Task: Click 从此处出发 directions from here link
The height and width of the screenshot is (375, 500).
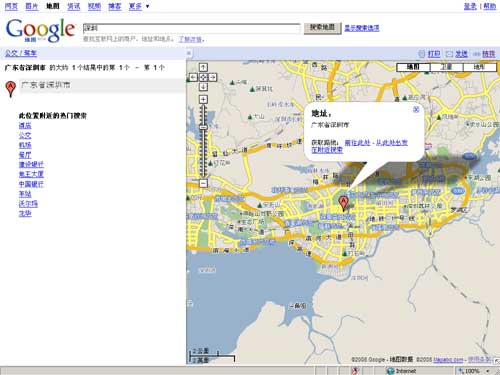Action: [392, 143]
